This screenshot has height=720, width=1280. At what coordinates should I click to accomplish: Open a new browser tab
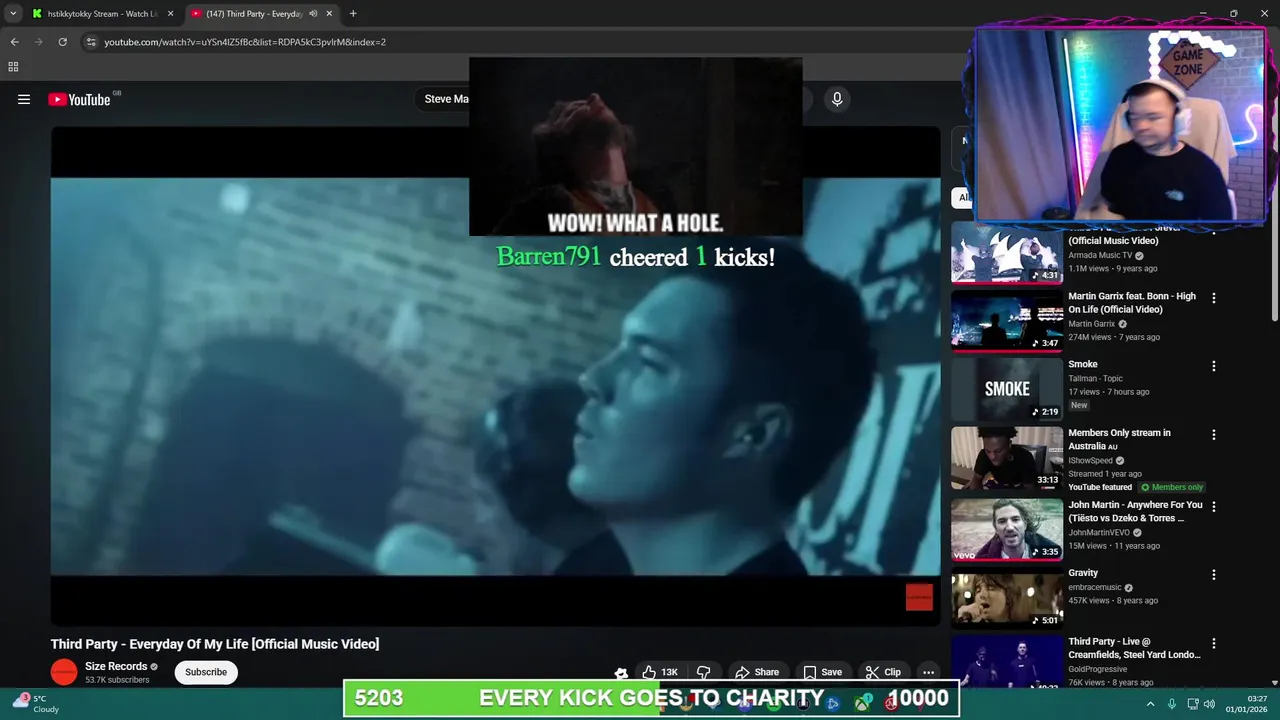(x=353, y=14)
